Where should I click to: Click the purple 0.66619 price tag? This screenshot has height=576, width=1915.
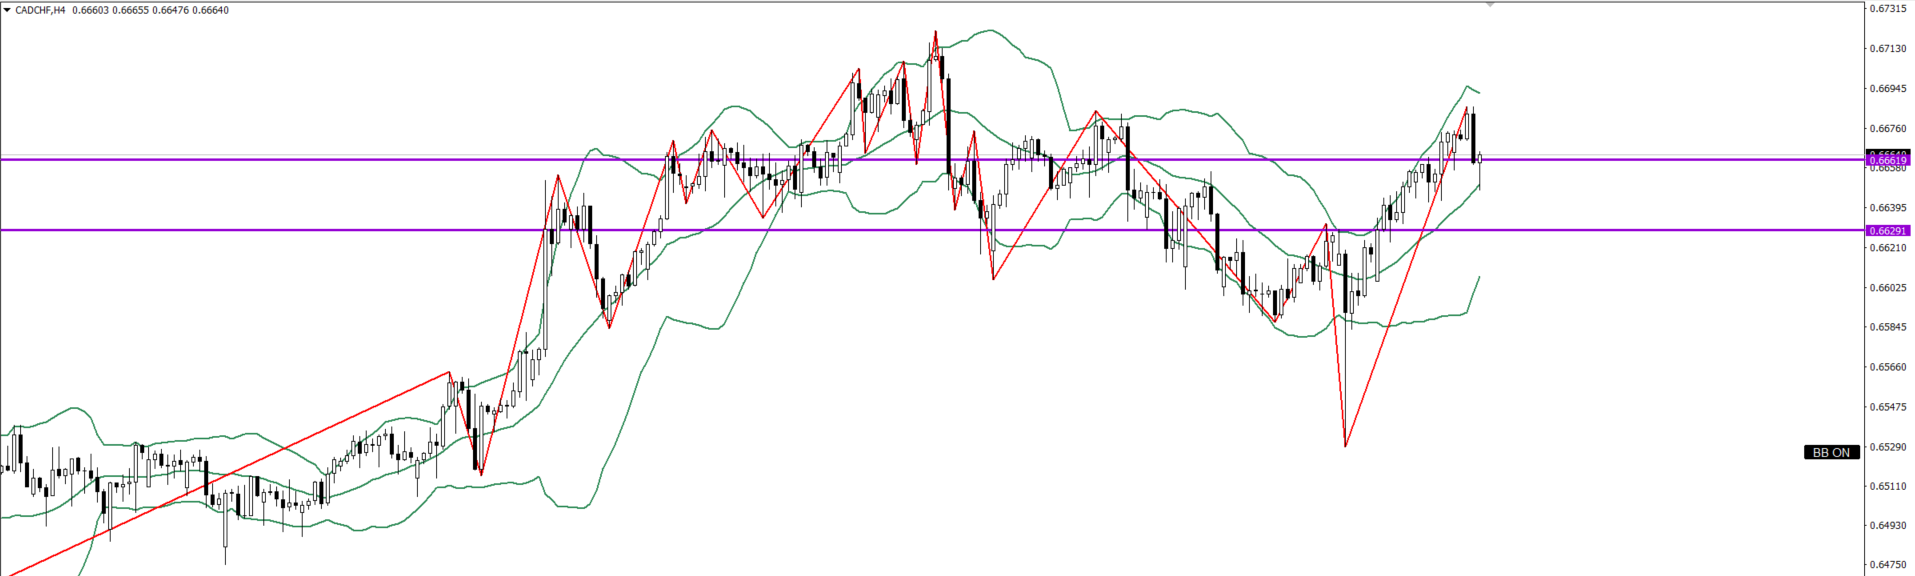pos(1888,160)
